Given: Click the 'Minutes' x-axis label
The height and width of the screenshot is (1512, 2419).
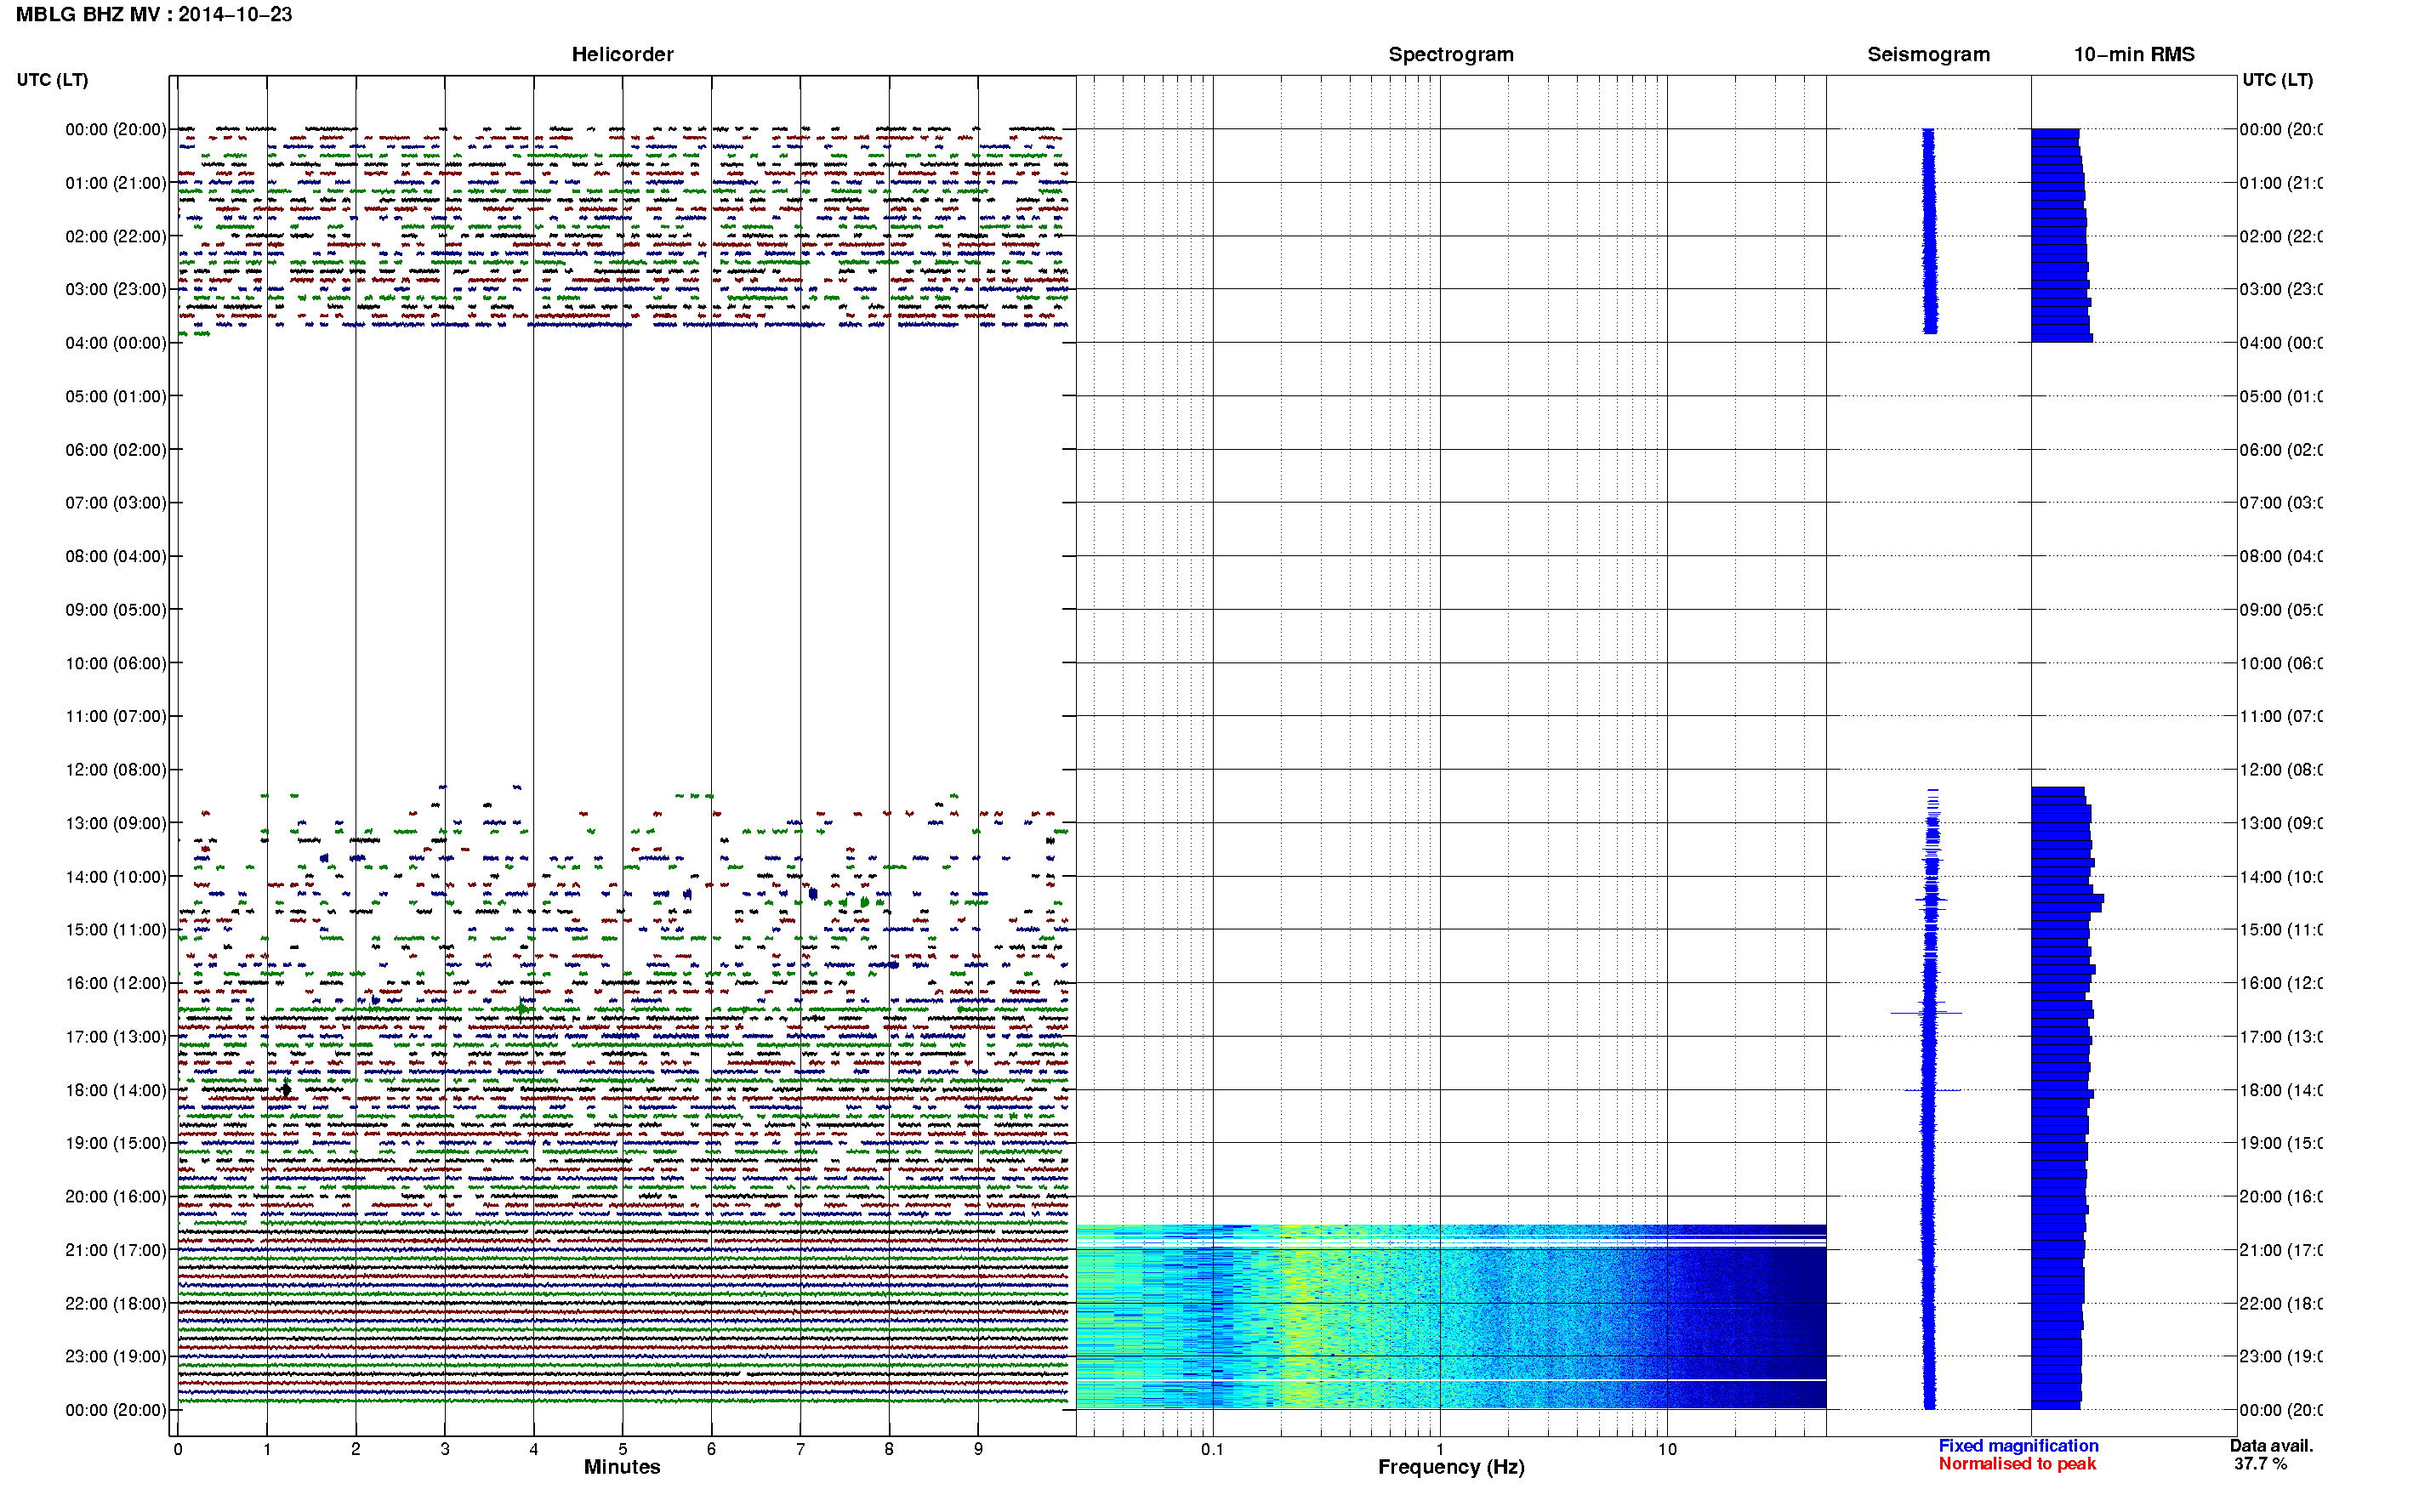Looking at the screenshot, I should [x=622, y=1467].
